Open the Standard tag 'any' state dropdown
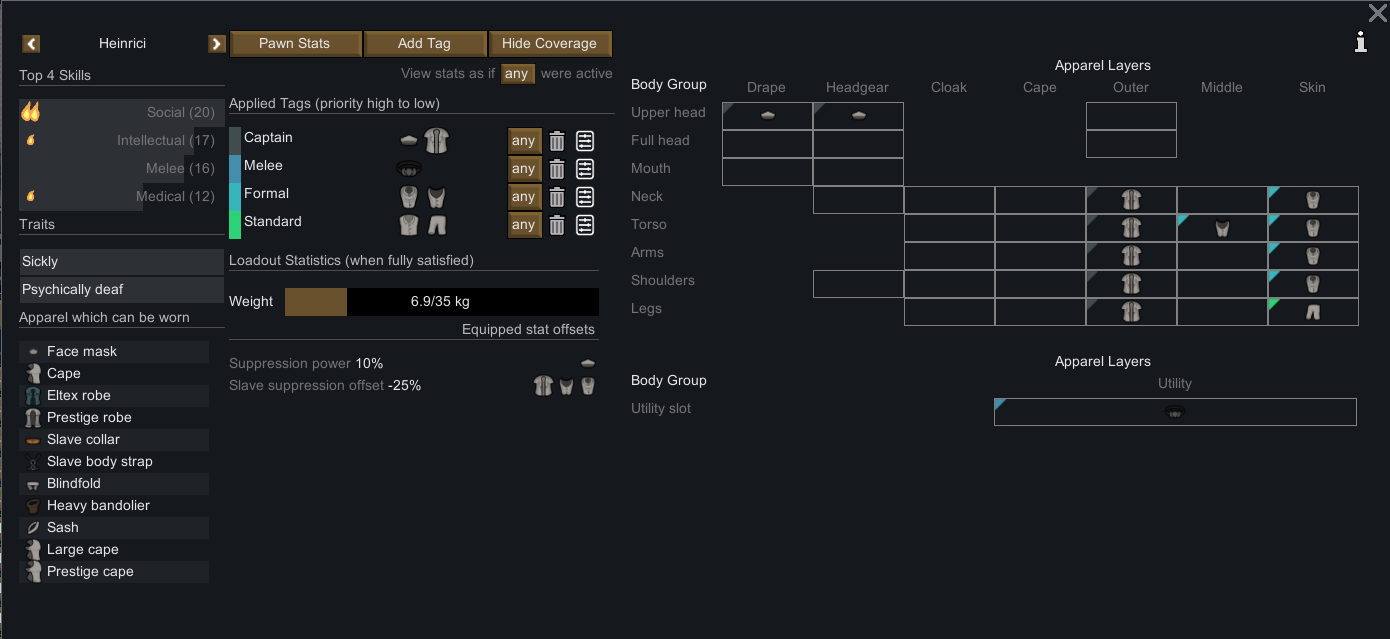 pyautogui.click(x=524, y=225)
